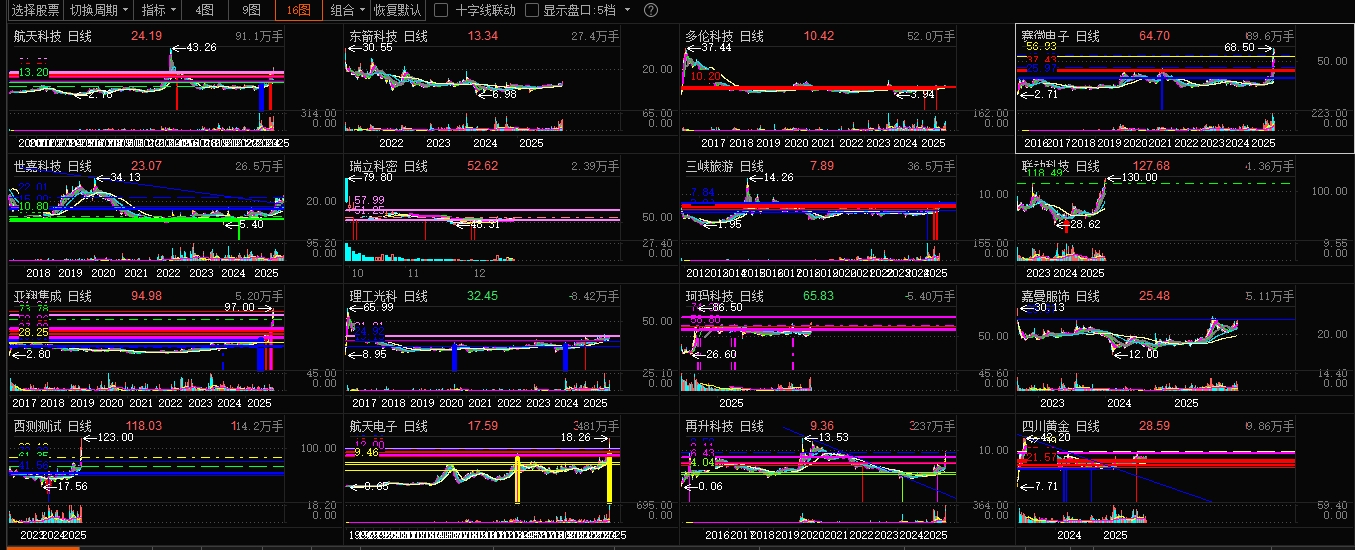Click price 7.89 in 三峡旅游 panel

click(821, 166)
